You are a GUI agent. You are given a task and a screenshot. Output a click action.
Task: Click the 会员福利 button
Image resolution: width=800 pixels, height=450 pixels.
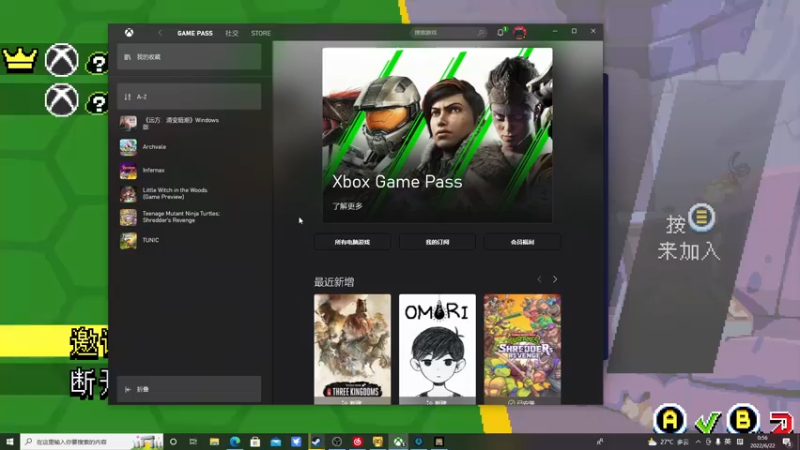(522, 242)
